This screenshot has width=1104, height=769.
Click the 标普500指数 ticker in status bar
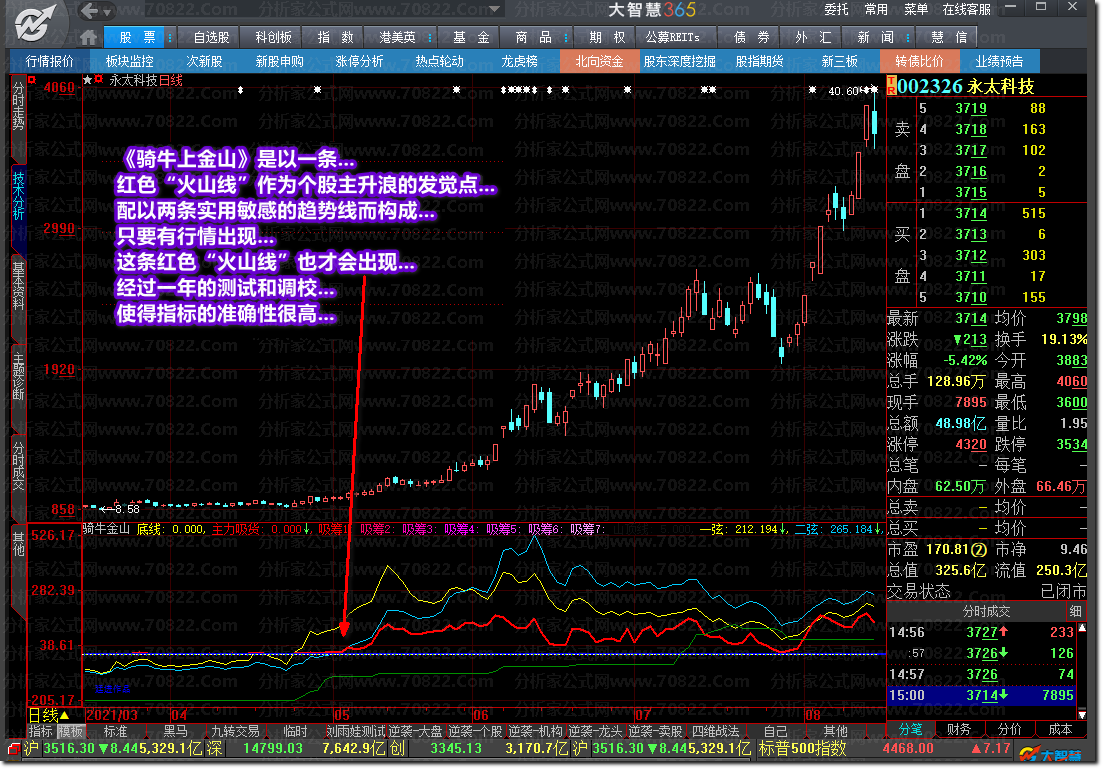pos(802,749)
